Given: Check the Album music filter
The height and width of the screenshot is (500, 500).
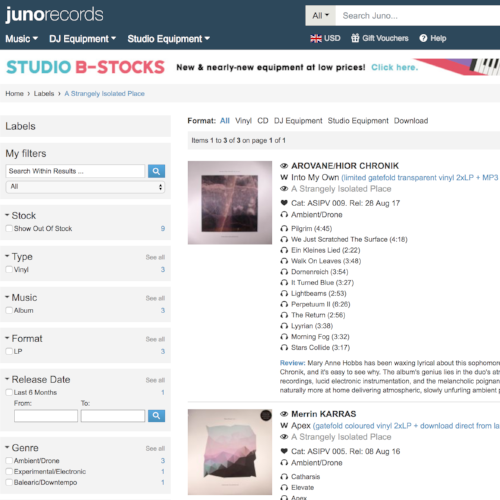Looking at the screenshot, I should point(9,310).
